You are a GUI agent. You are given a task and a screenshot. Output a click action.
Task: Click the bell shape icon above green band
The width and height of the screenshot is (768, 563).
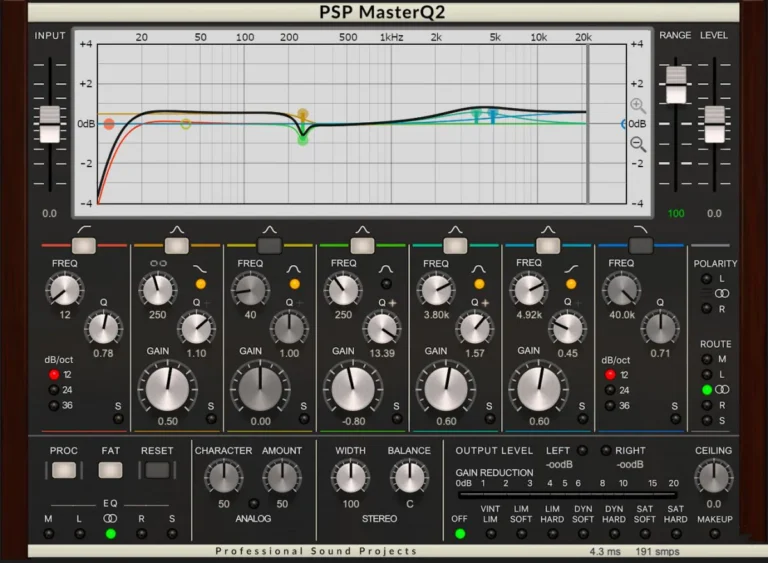[x=362, y=229]
